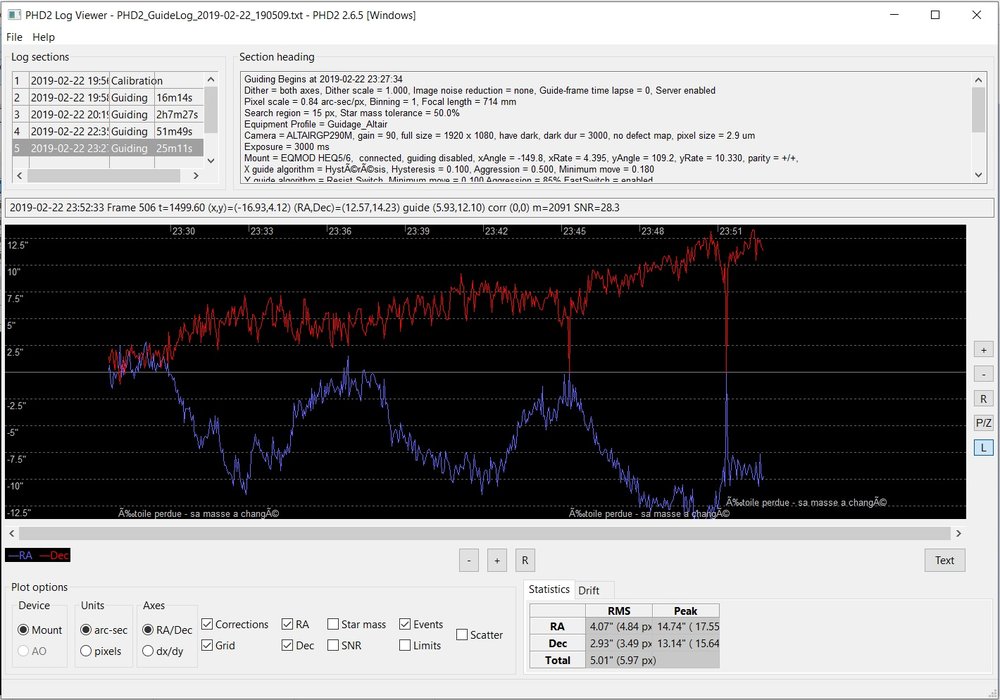Select the Guiding 16m14s log section
The height and width of the screenshot is (700, 1000).
point(108,98)
